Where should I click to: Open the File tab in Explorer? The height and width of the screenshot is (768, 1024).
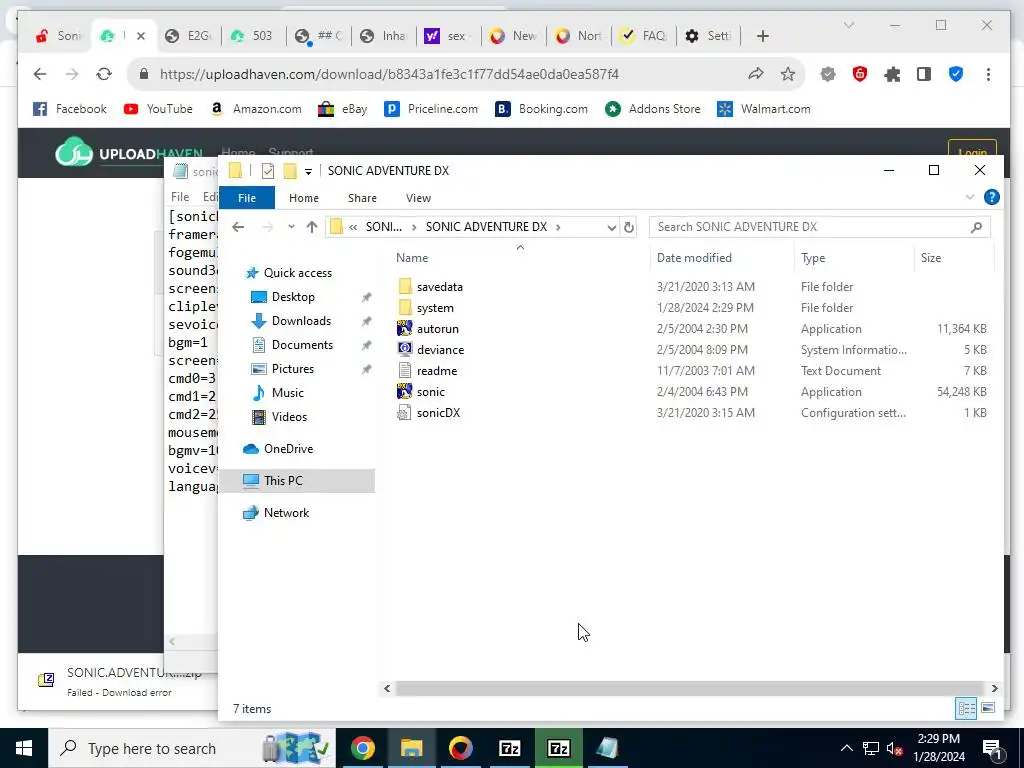247,198
